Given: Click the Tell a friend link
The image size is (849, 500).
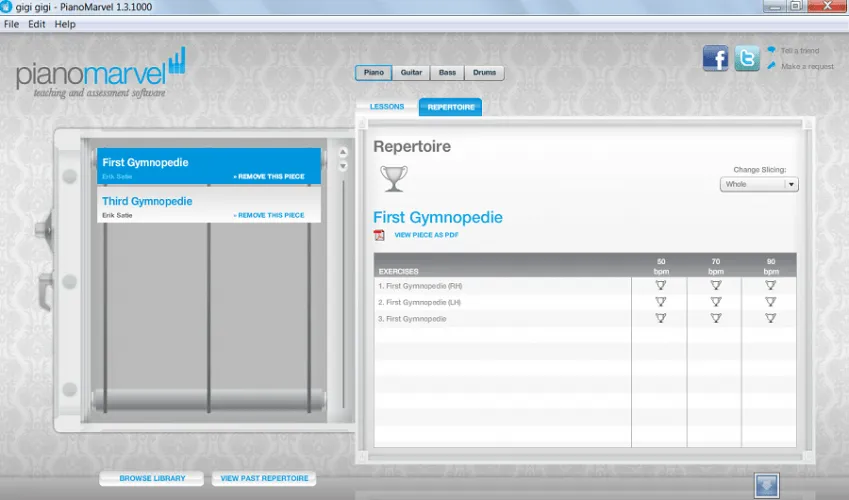Looking at the screenshot, I should (800, 50).
